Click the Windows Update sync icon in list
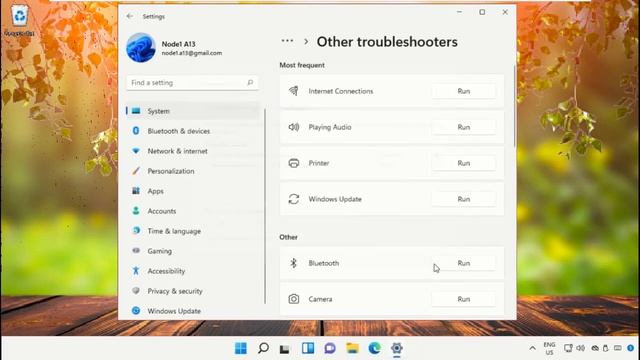640x360 pixels. (293, 199)
